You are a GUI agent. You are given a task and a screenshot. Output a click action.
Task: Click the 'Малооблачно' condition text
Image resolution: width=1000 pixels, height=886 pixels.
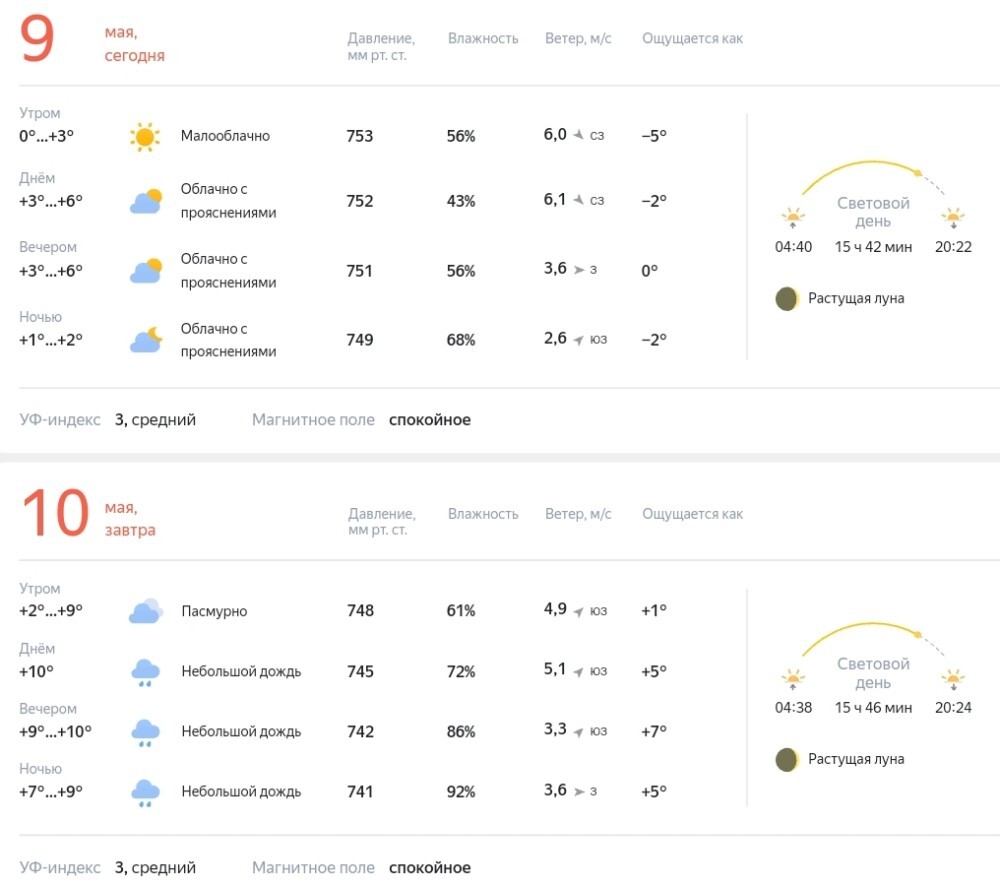click(x=225, y=136)
